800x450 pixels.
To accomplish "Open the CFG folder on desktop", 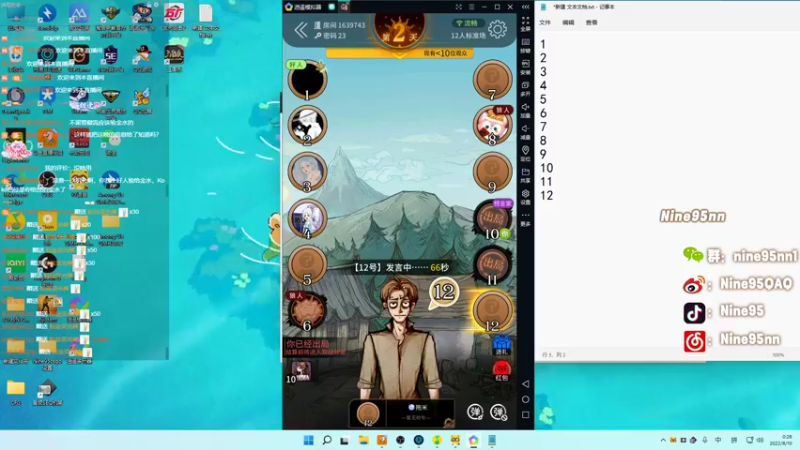I will pyautogui.click(x=16, y=392).
